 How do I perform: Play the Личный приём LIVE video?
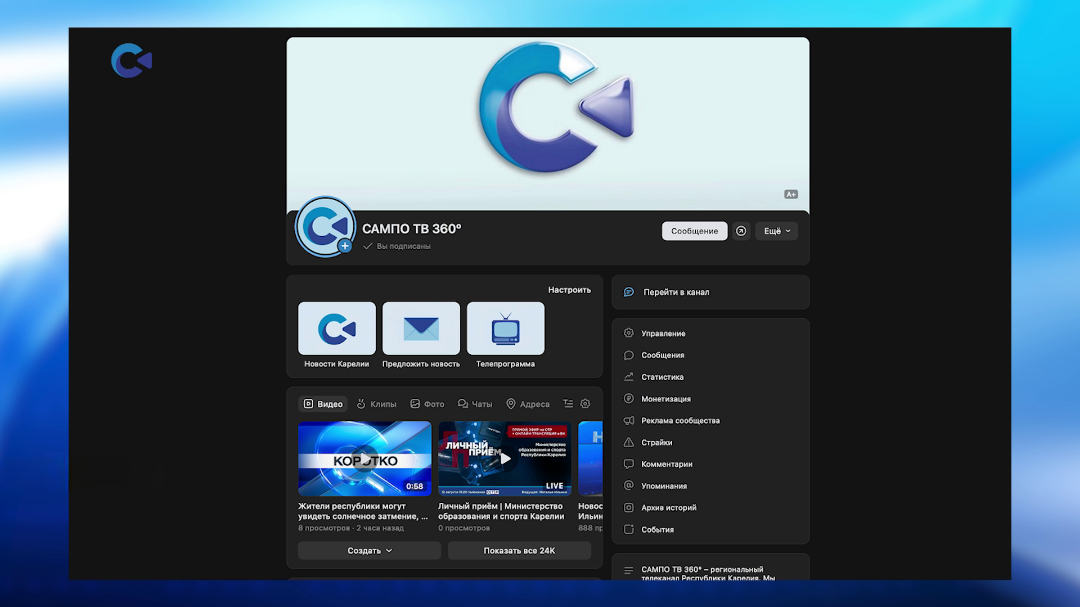coord(504,459)
